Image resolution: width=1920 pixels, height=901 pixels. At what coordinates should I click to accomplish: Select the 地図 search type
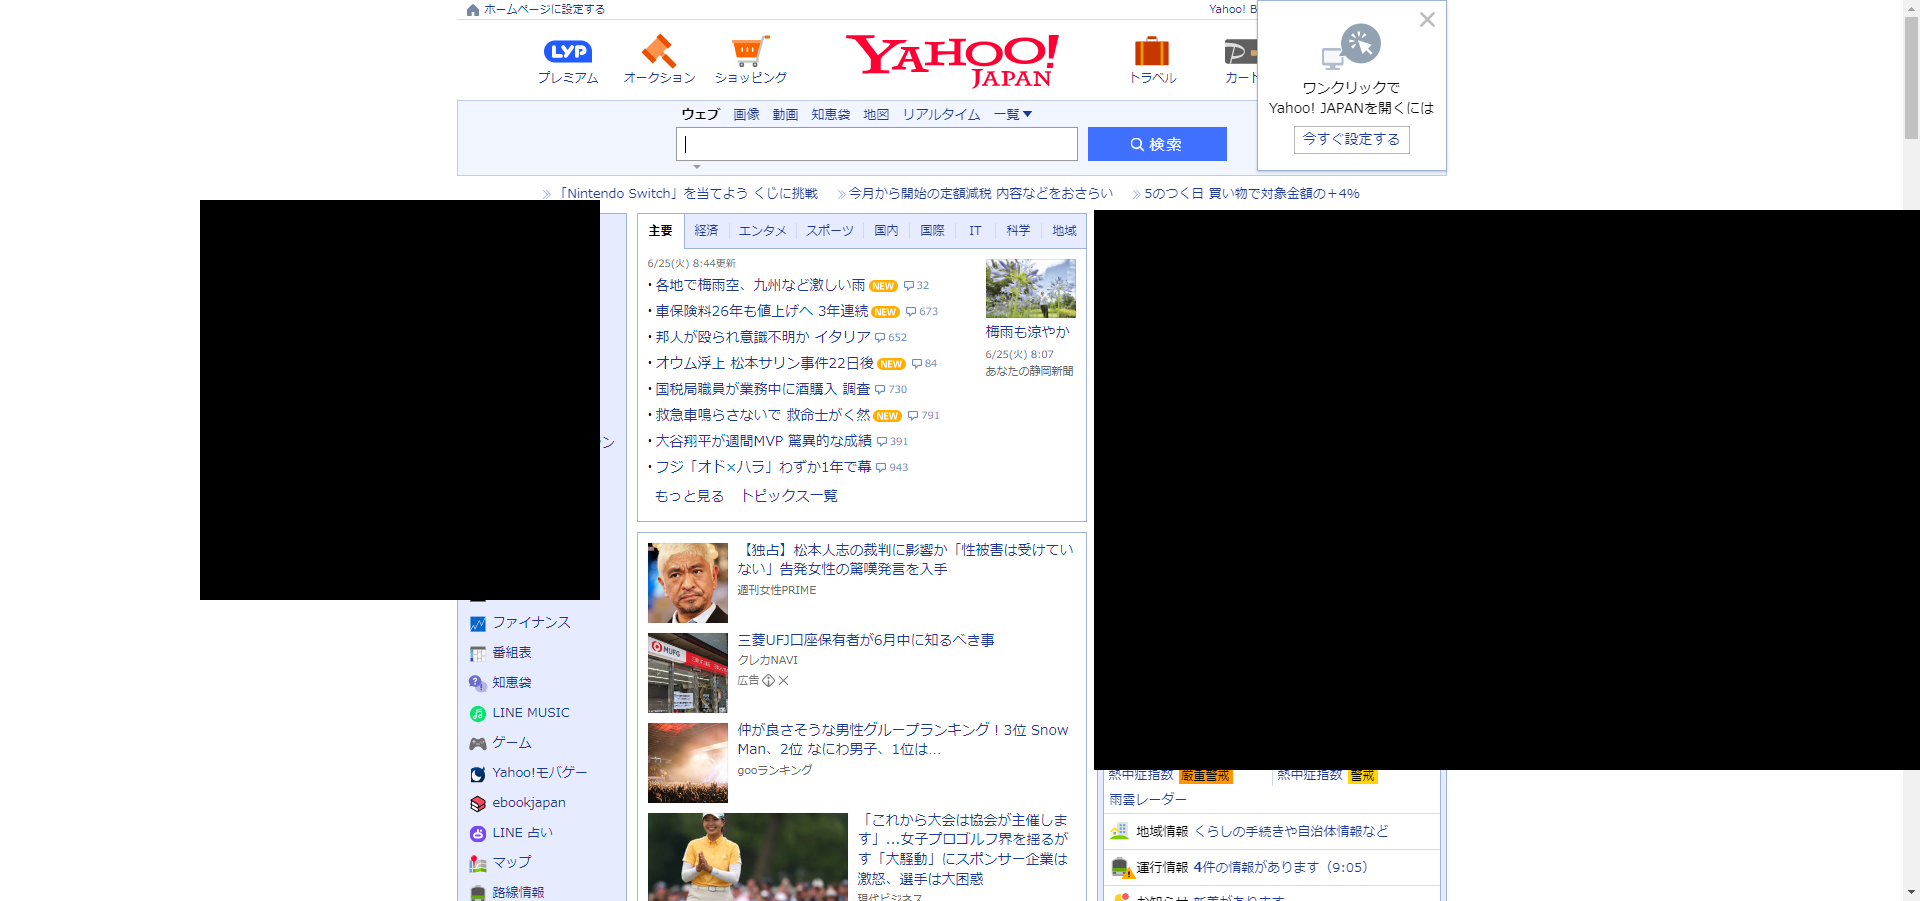click(876, 115)
